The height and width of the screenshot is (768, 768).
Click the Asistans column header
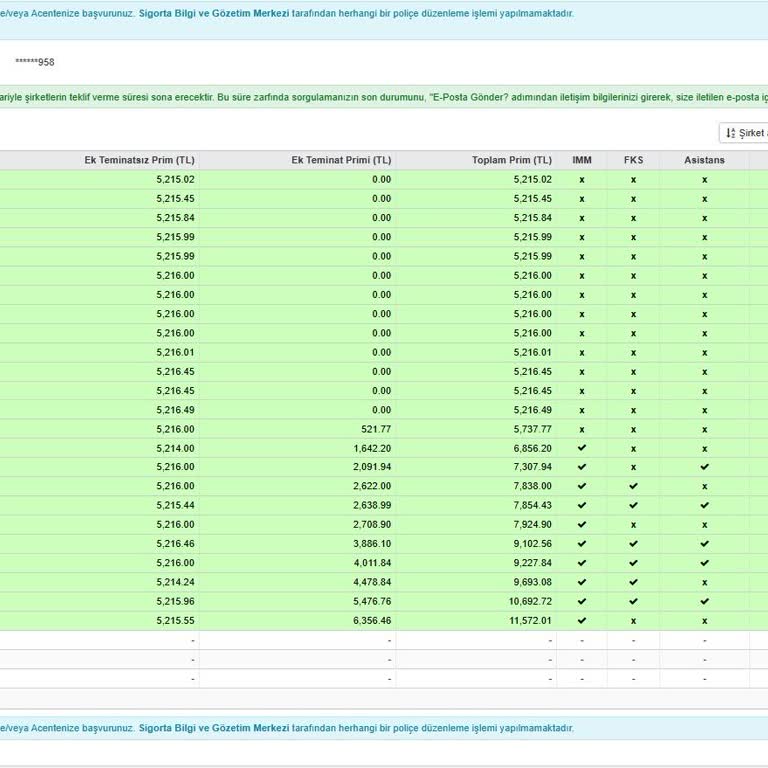pos(704,160)
